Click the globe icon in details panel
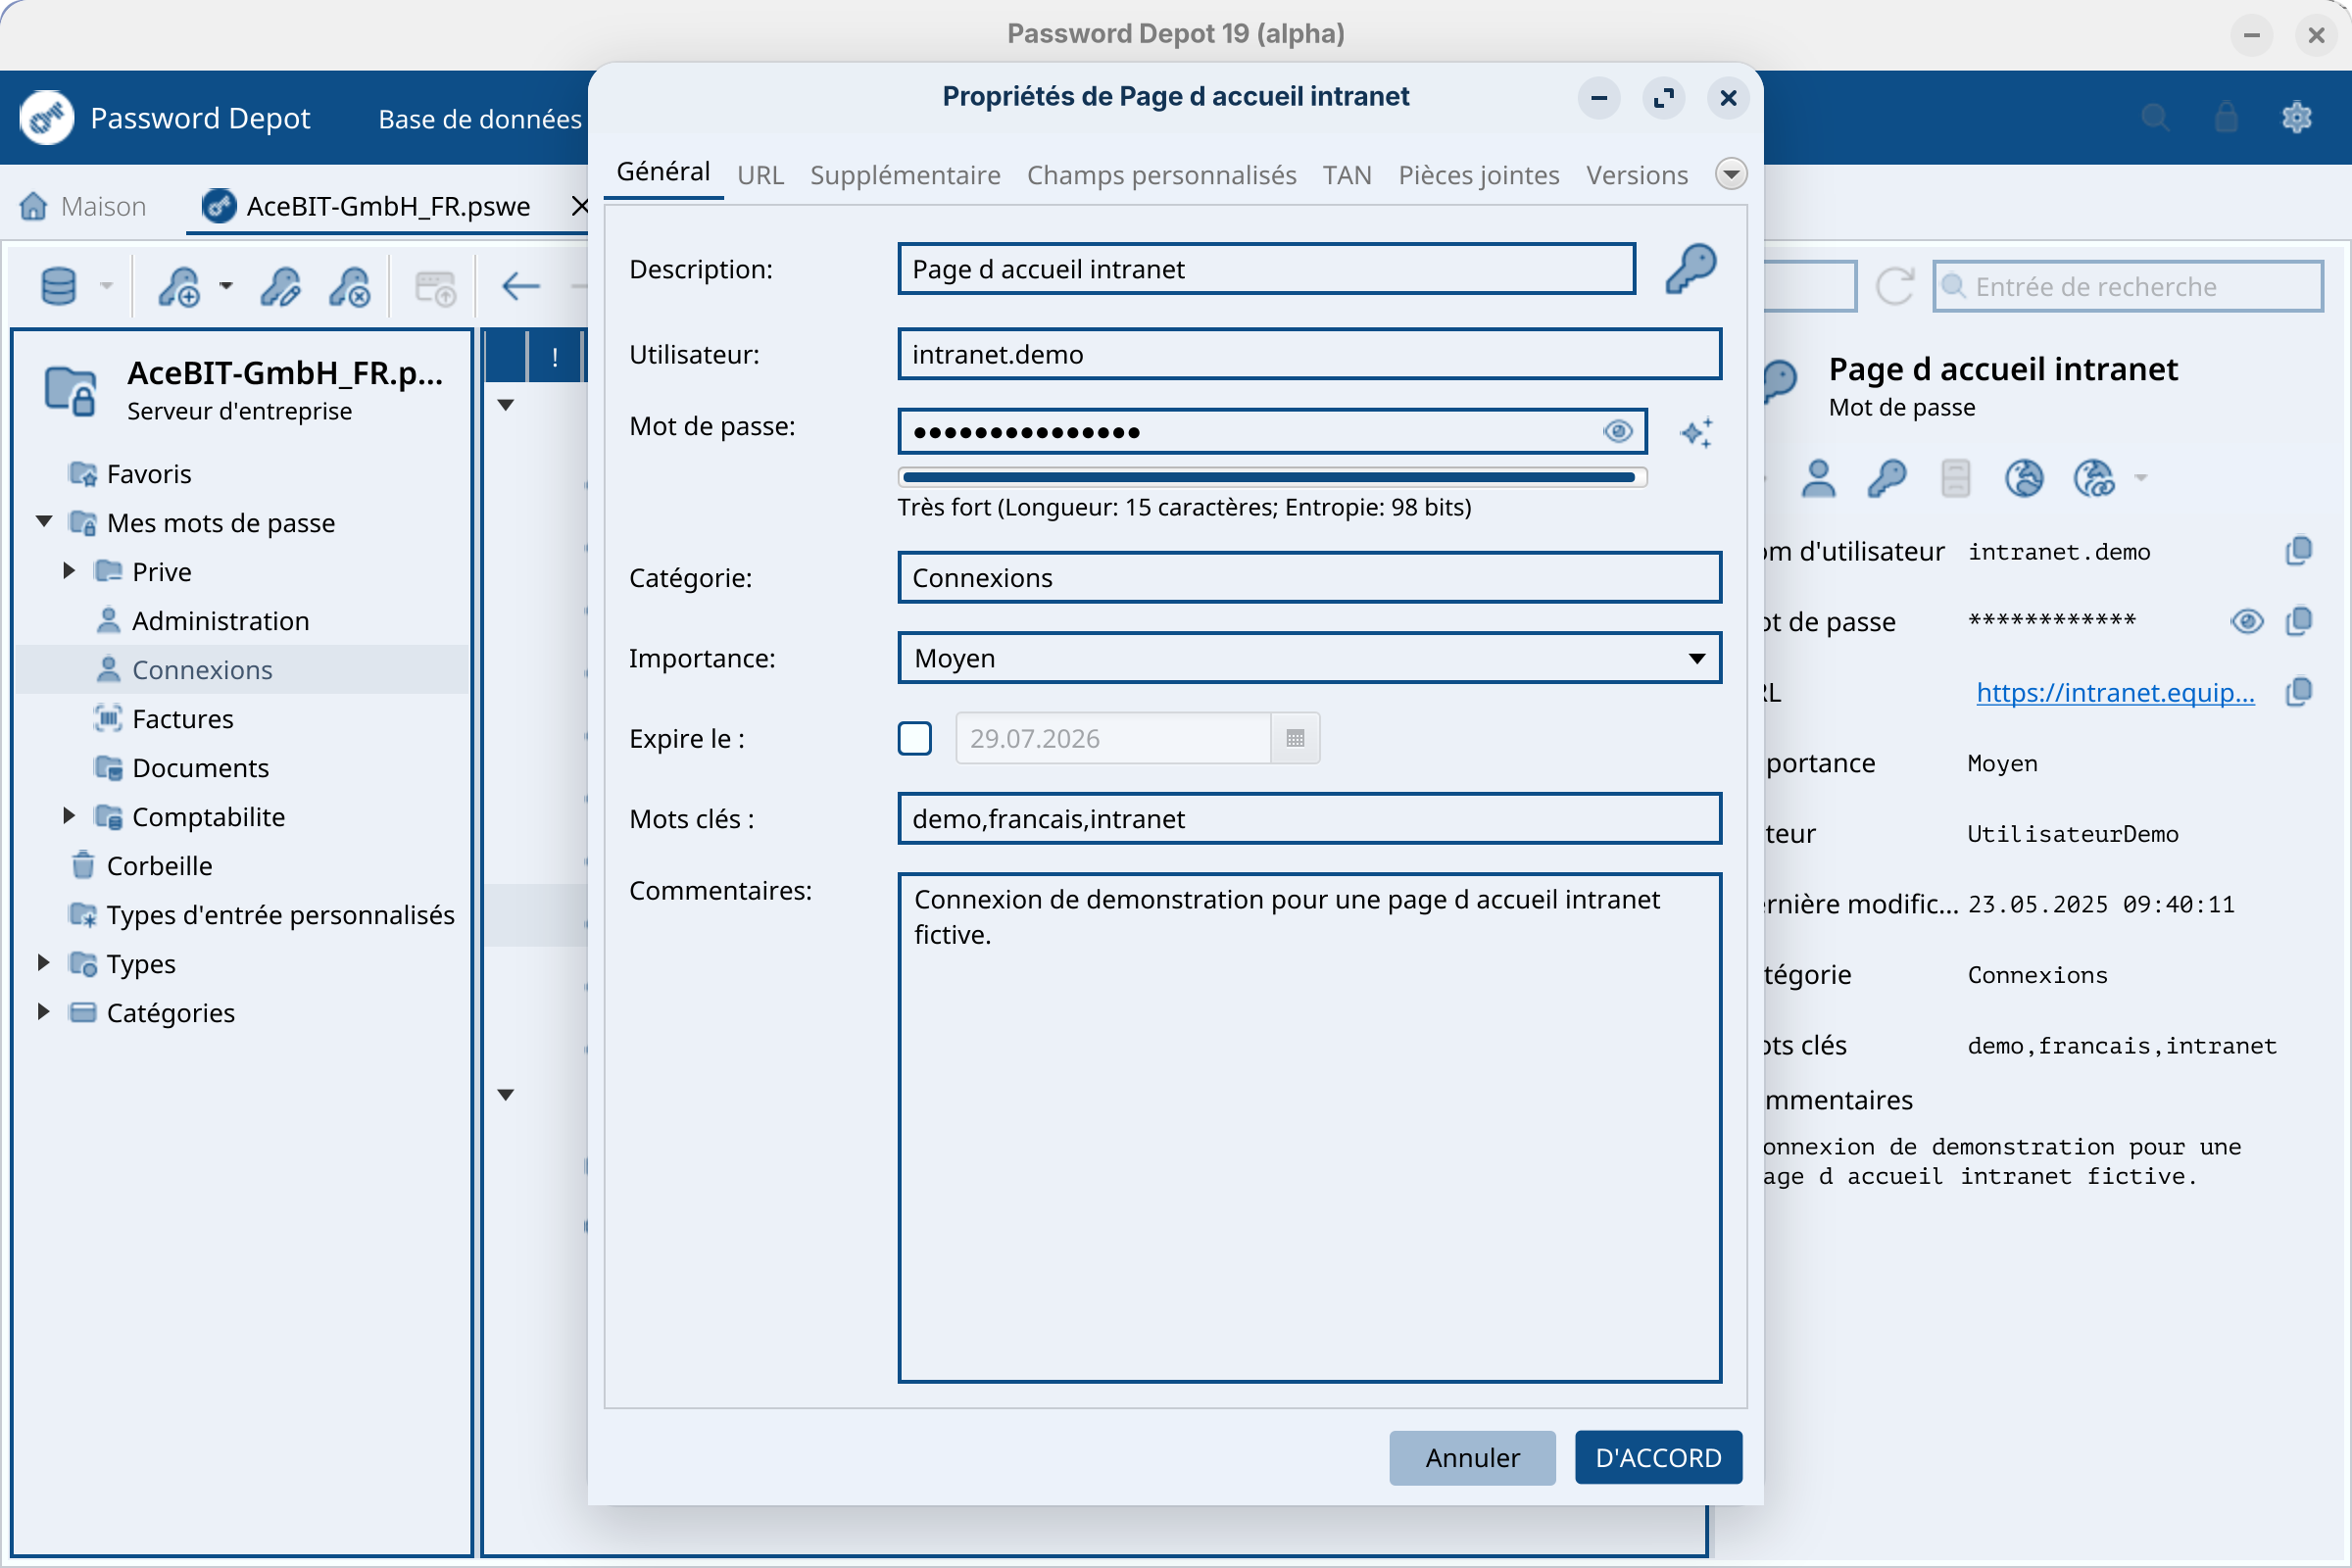 pyautogui.click(x=2025, y=478)
